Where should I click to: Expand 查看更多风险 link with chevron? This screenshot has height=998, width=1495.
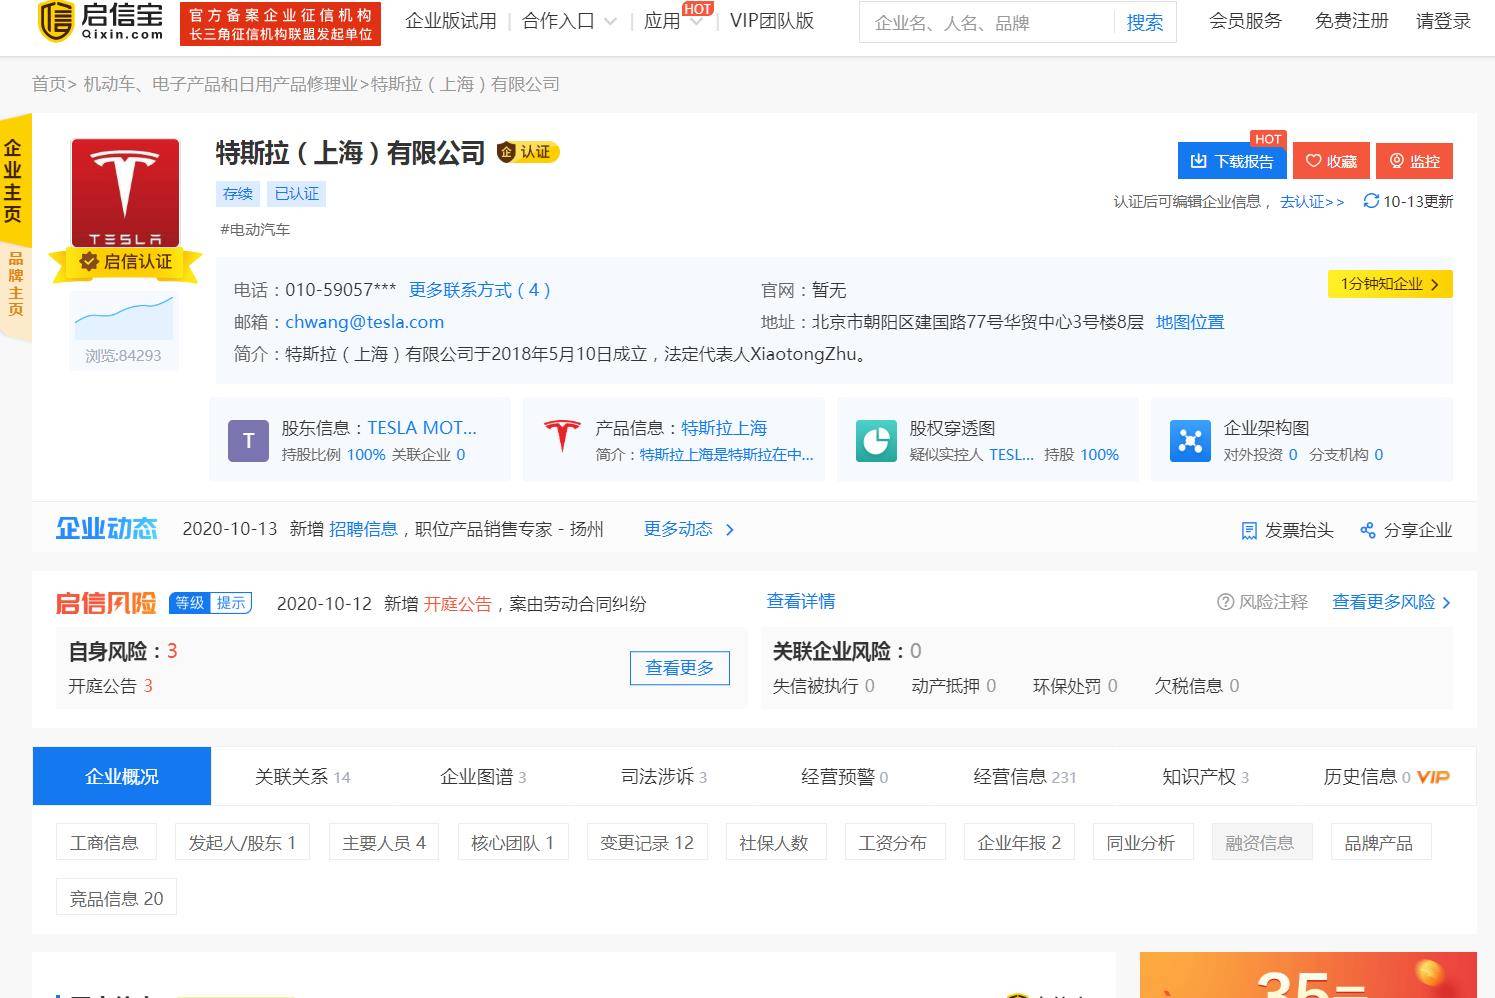pyautogui.click(x=1391, y=602)
